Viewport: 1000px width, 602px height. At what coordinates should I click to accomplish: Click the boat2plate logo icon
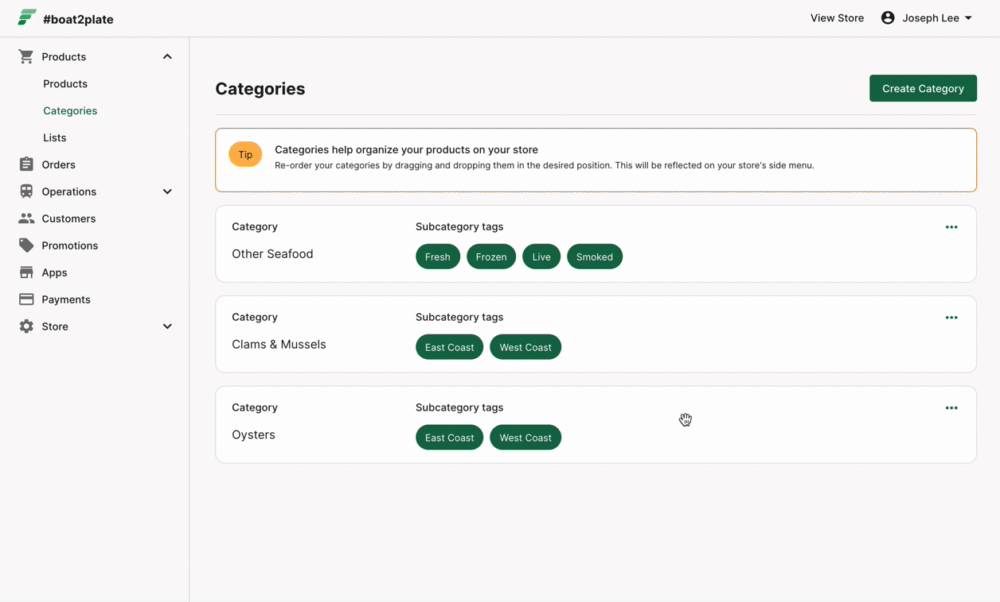pos(27,18)
